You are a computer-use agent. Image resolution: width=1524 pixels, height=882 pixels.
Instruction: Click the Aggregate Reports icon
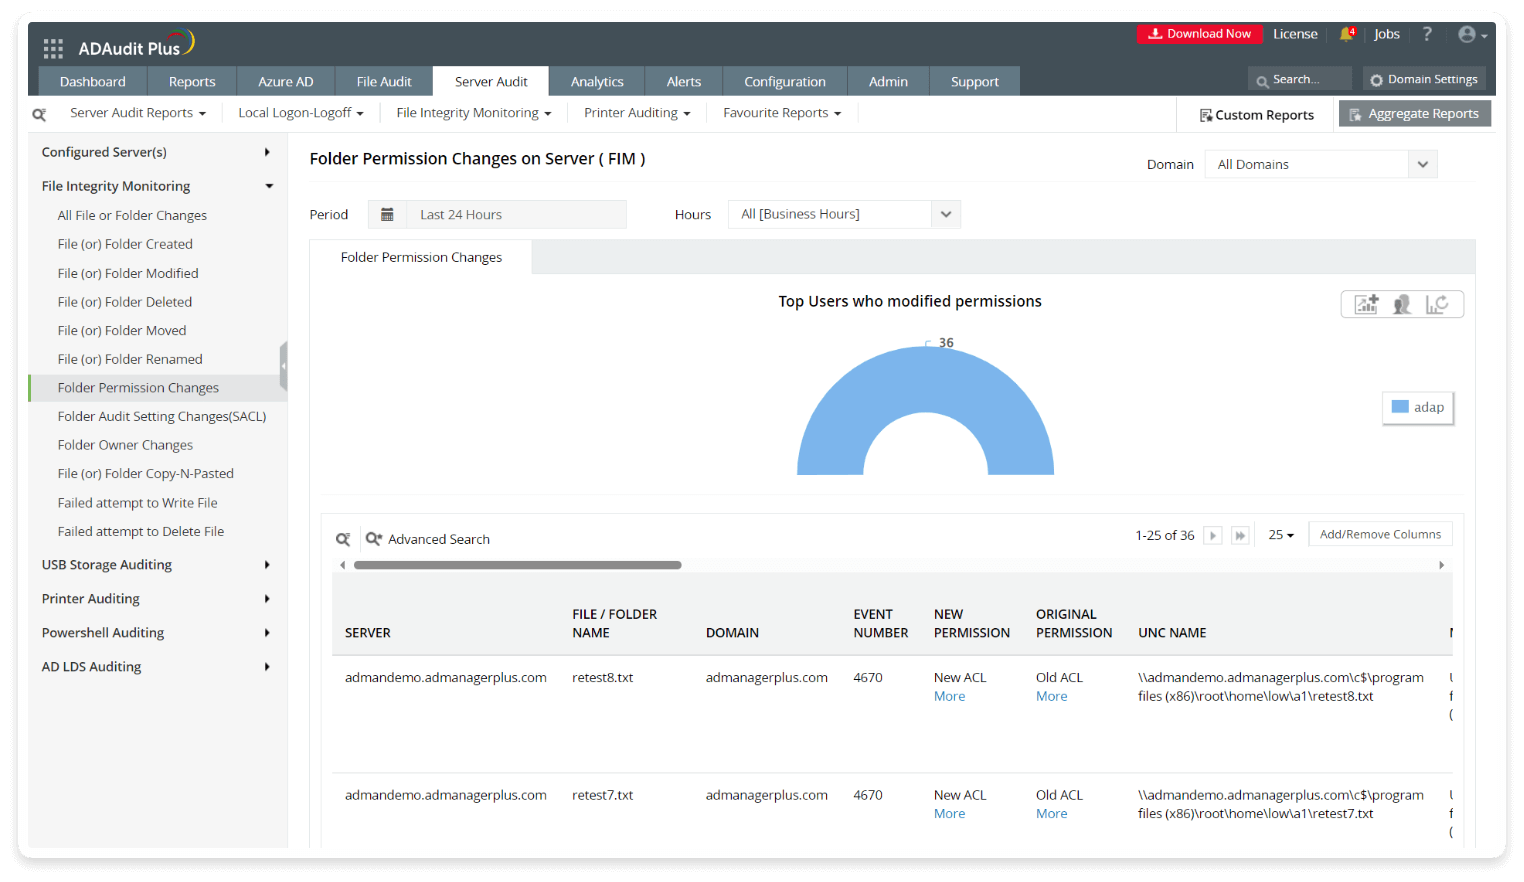click(x=1355, y=115)
